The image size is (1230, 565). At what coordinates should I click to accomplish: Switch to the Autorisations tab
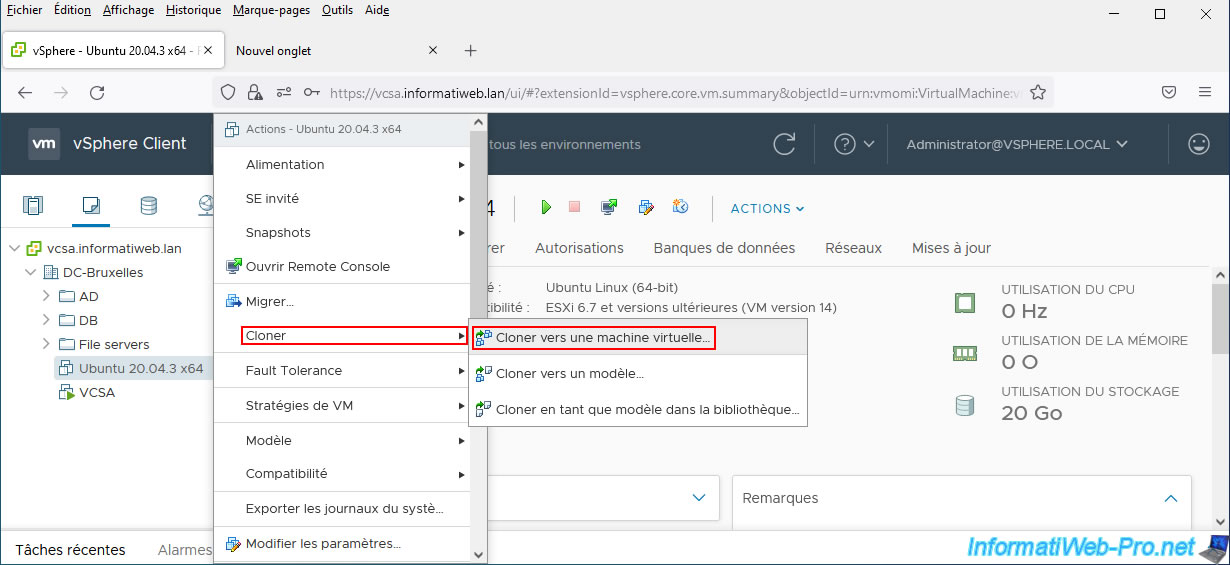click(x=579, y=248)
